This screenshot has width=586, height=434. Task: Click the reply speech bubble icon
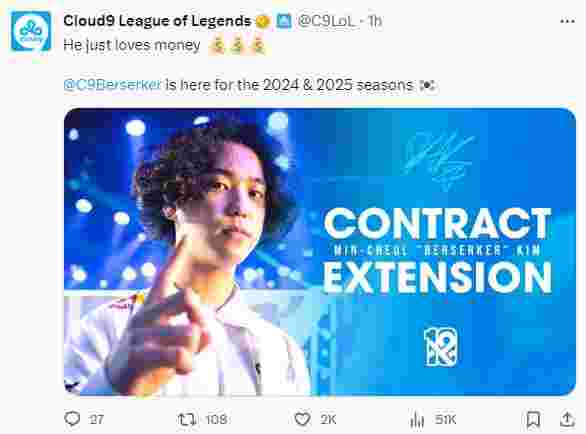72,419
